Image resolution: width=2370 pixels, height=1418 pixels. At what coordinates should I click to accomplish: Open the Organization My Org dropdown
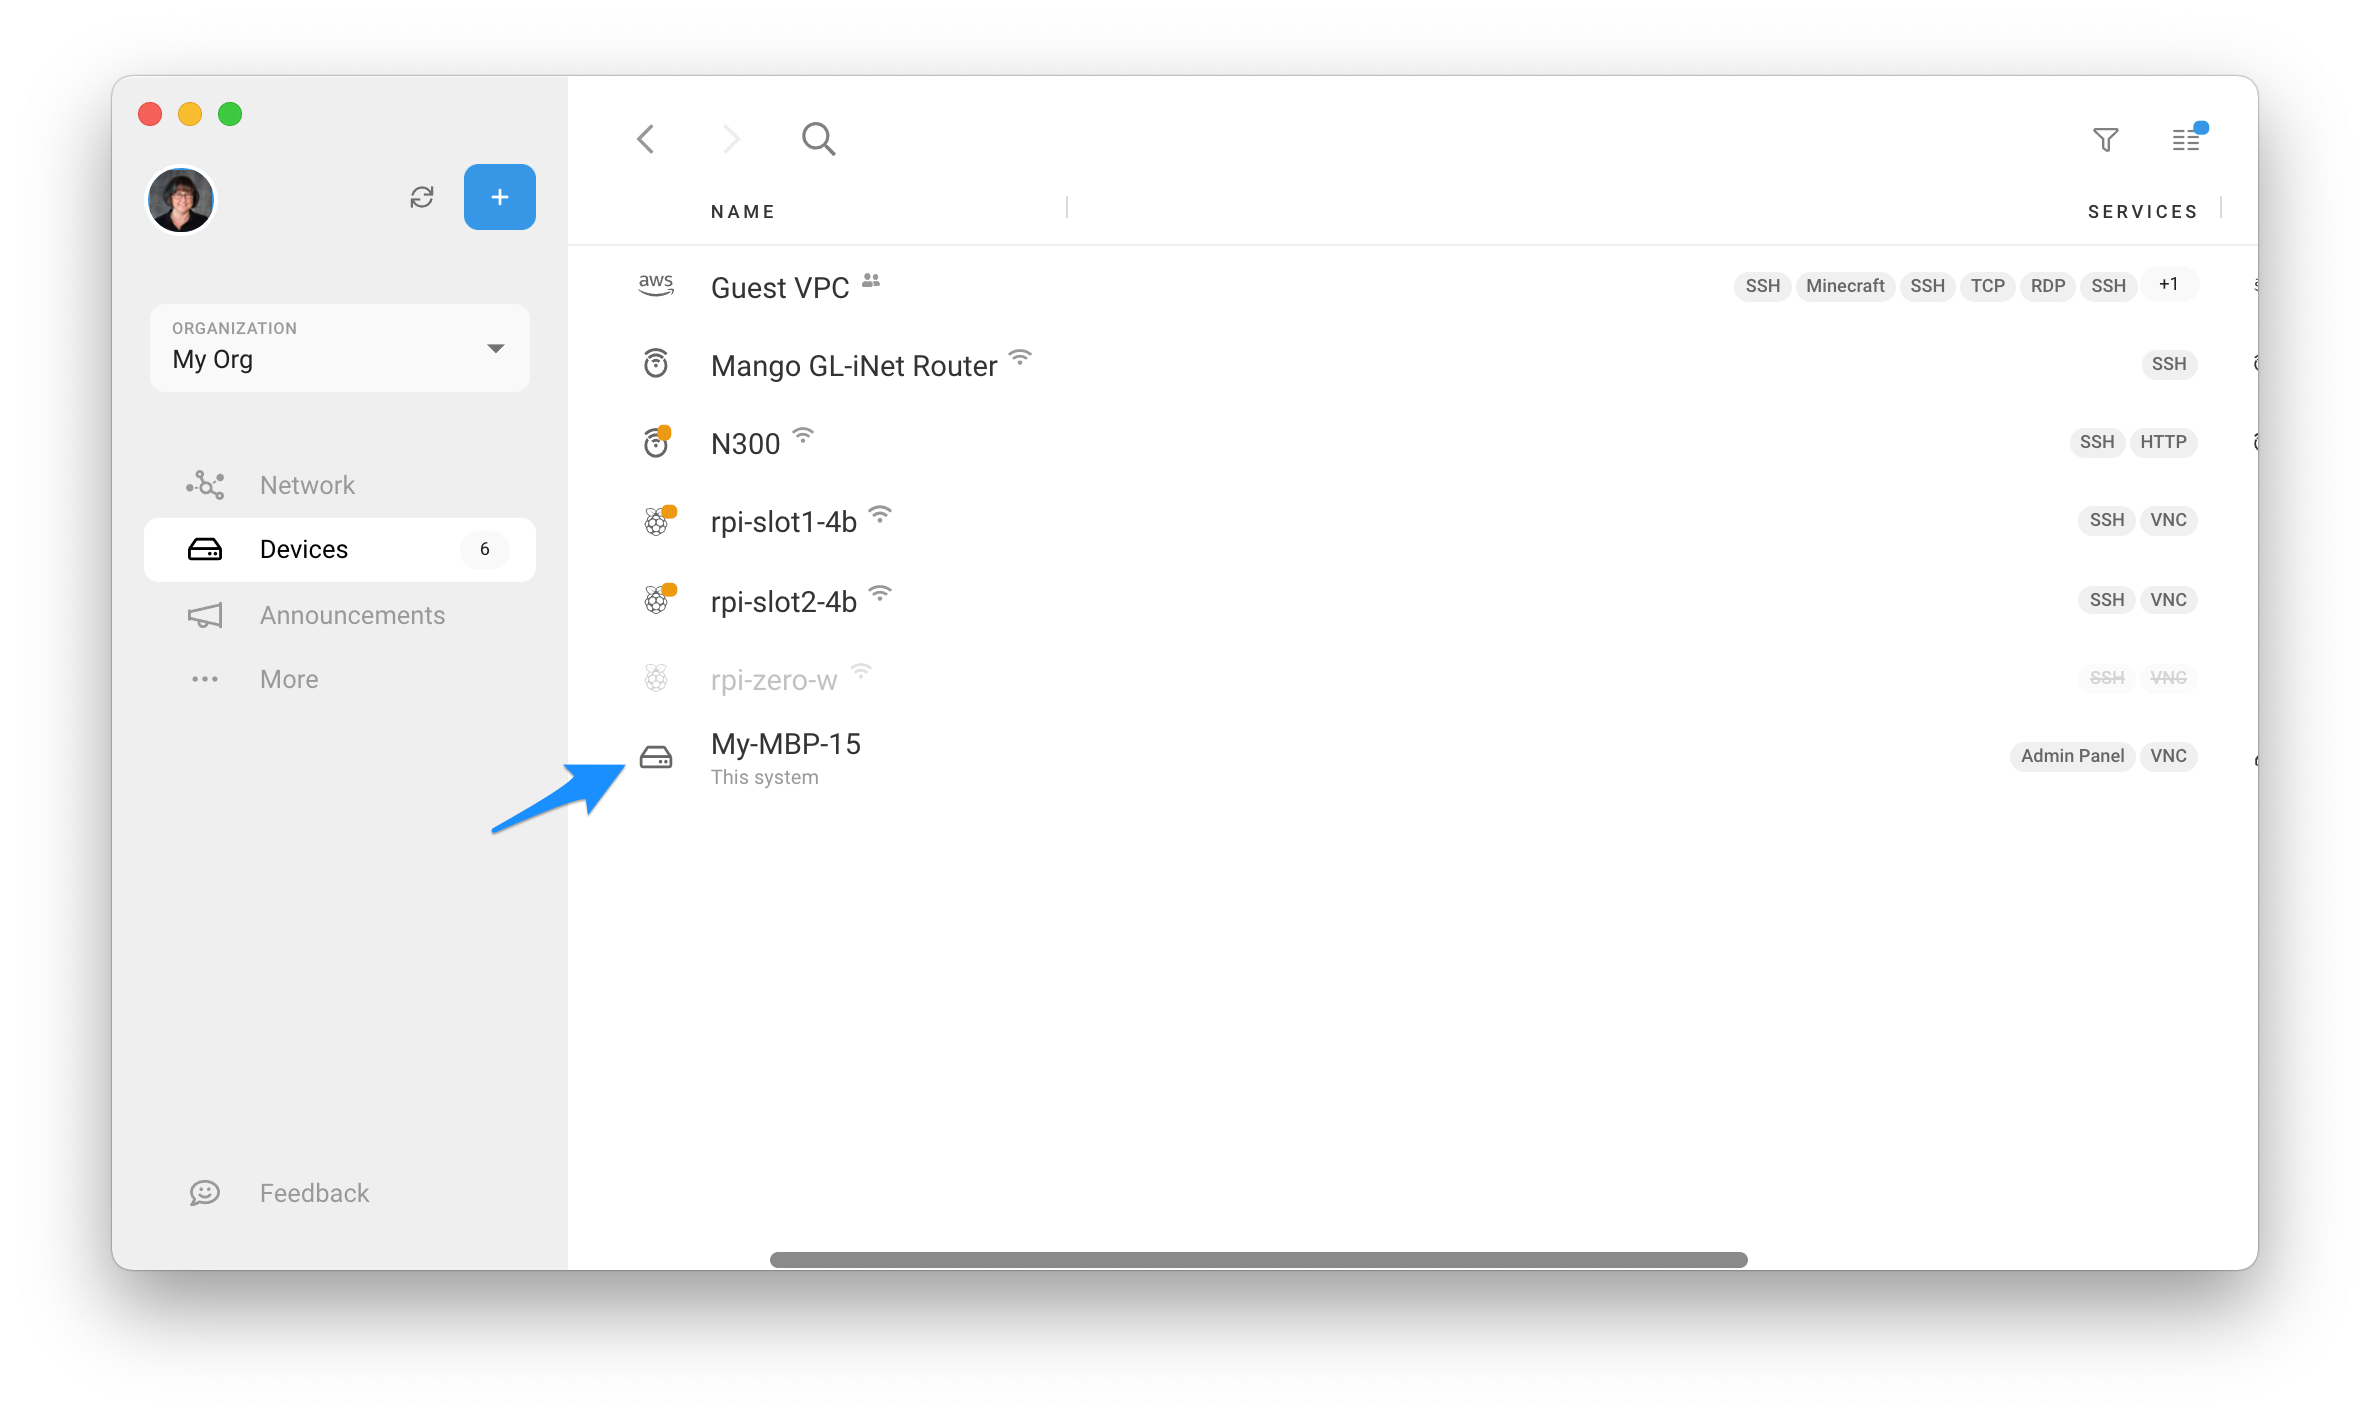tap(340, 347)
